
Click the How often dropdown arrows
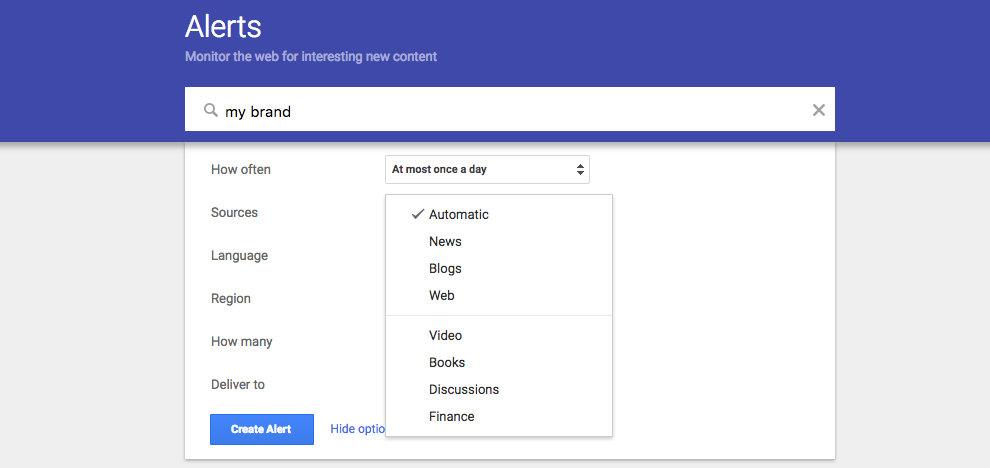pos(580,169)
